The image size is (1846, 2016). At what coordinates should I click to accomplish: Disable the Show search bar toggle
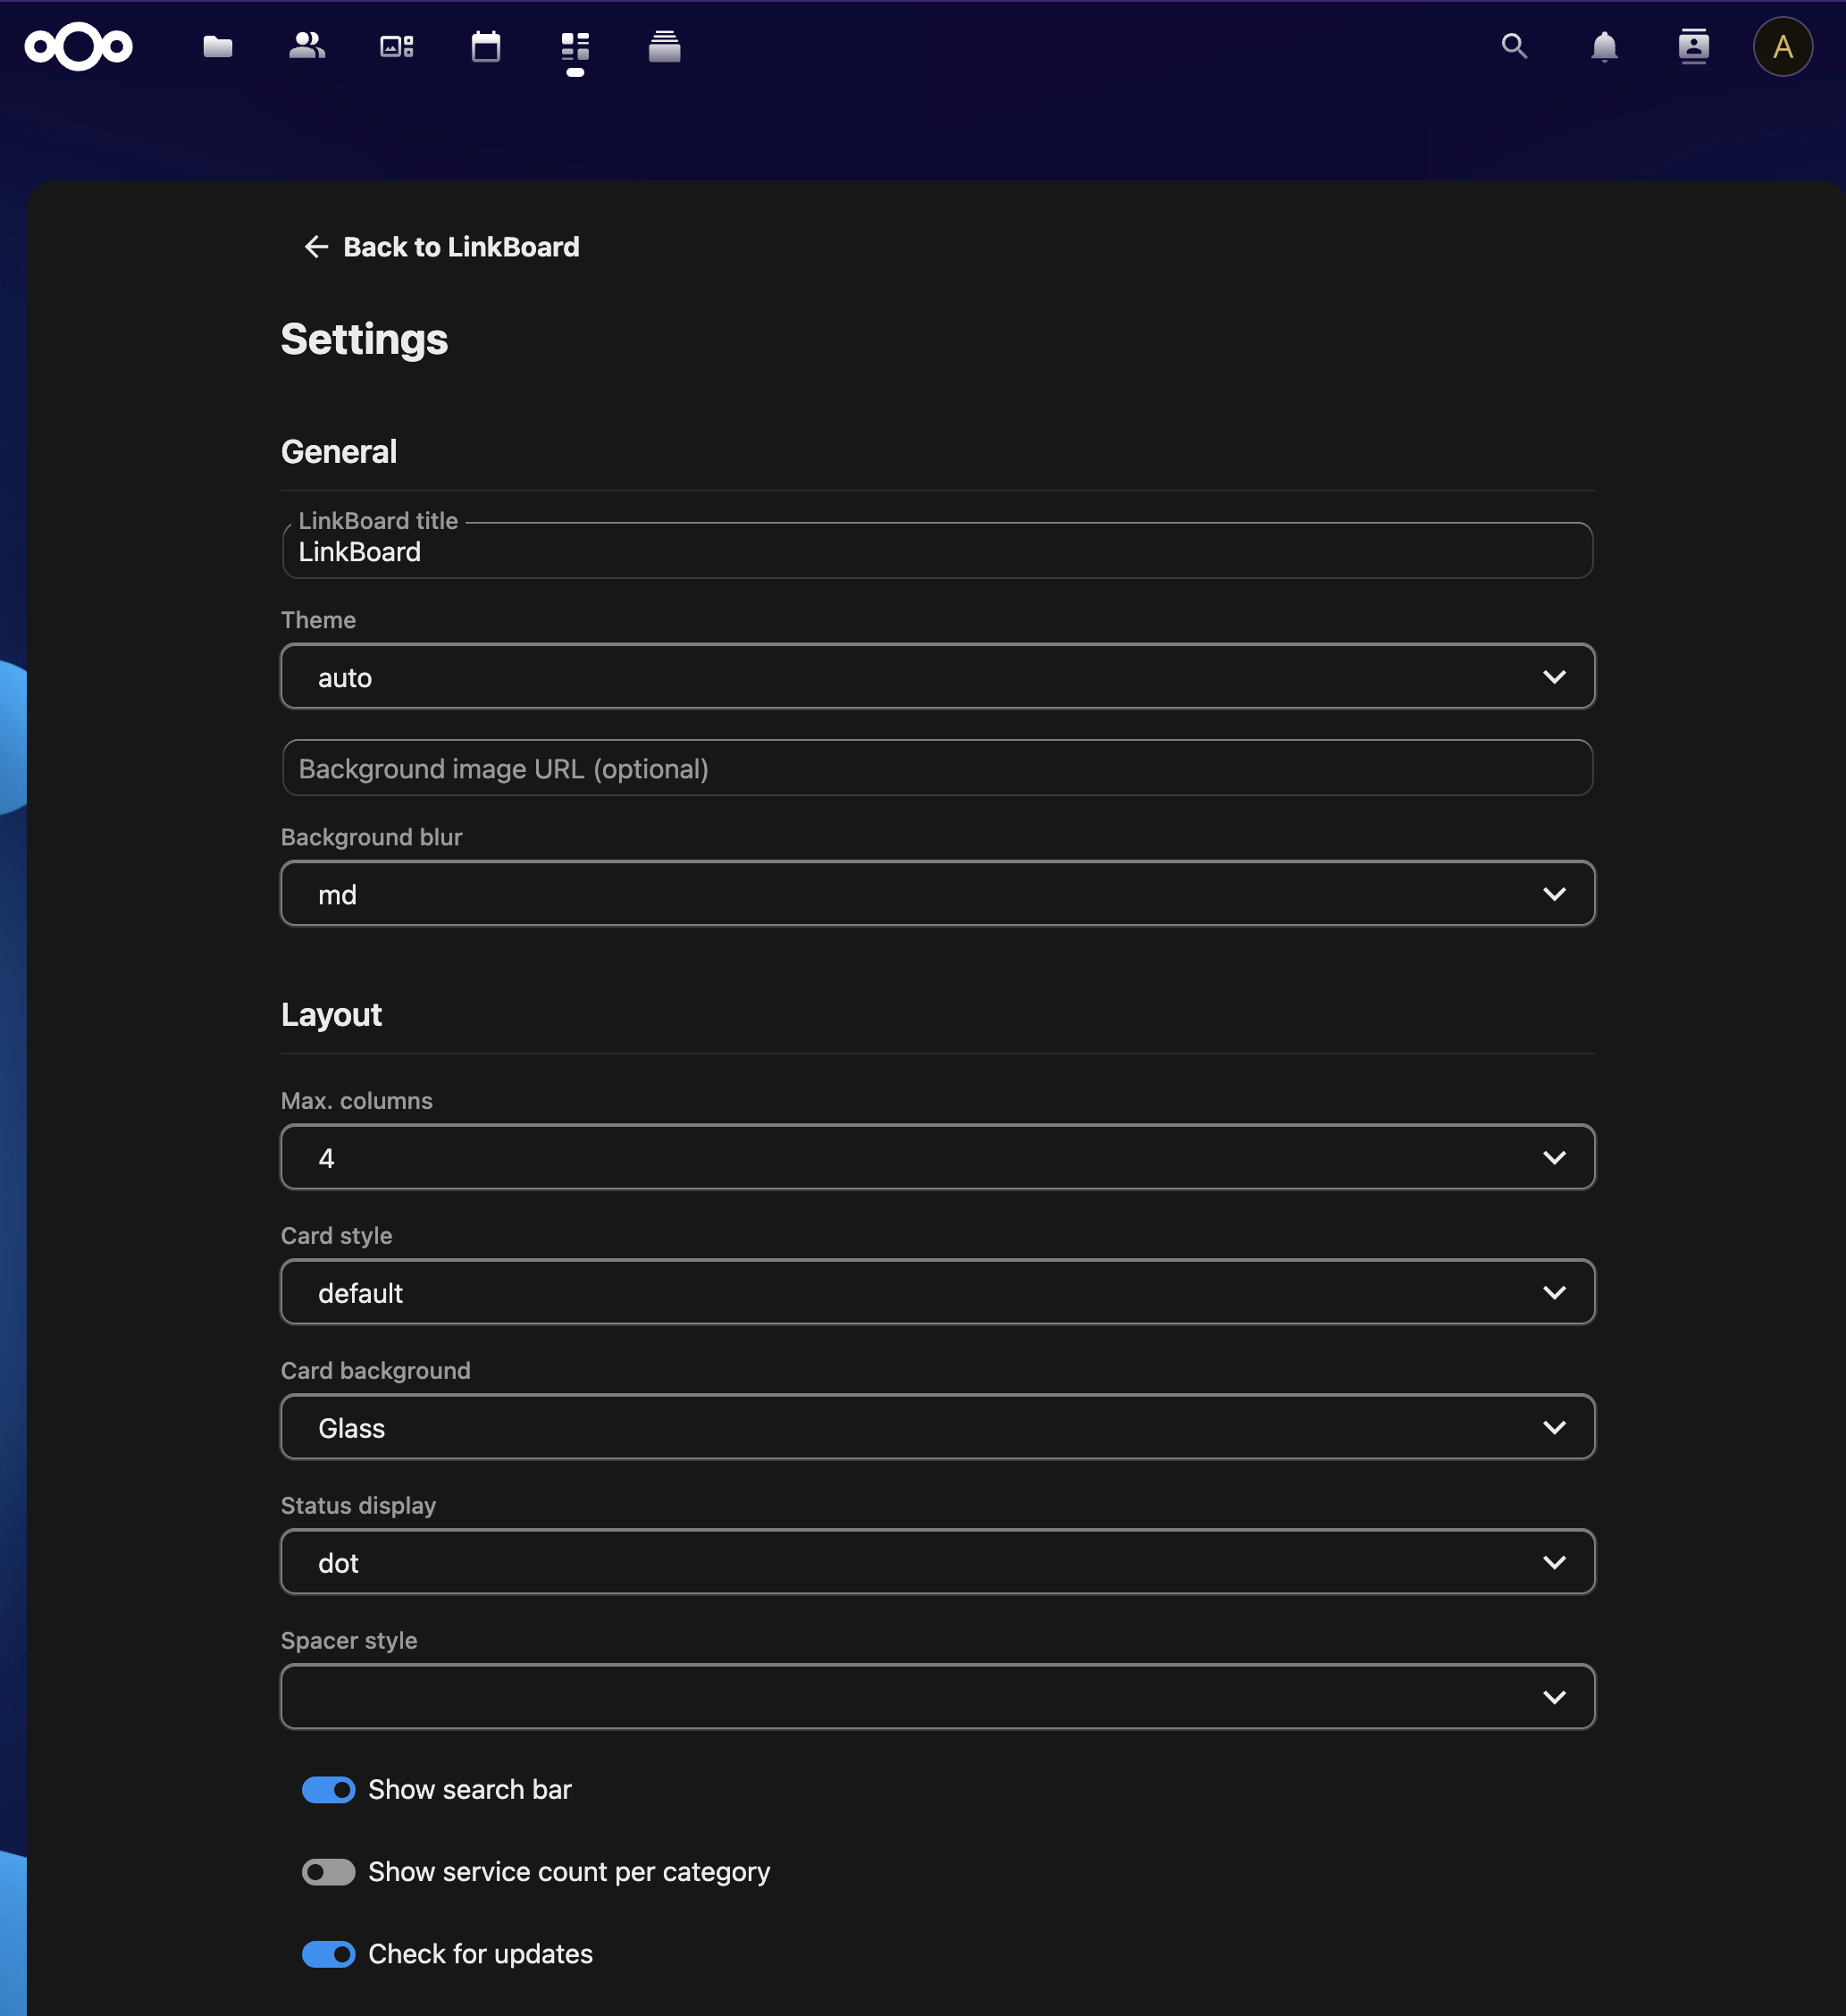point(328,1790)
